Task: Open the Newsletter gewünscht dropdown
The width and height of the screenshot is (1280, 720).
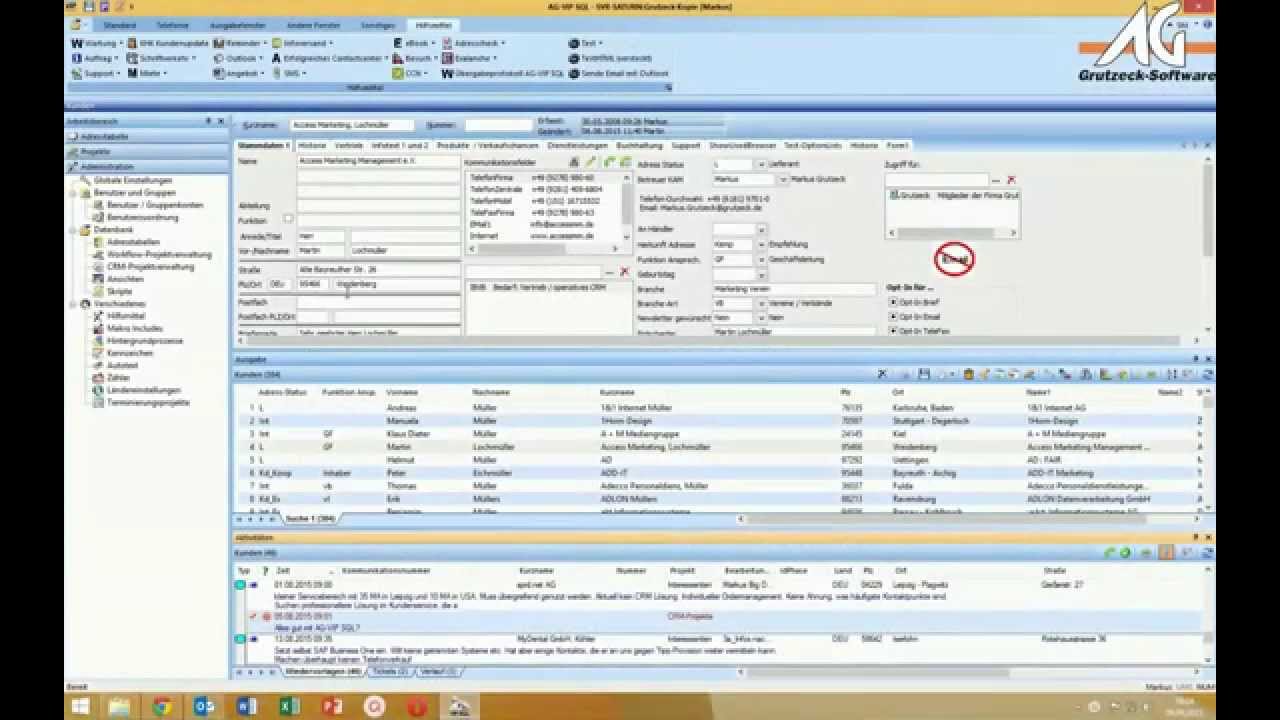Action: click(x=761, y=317)
